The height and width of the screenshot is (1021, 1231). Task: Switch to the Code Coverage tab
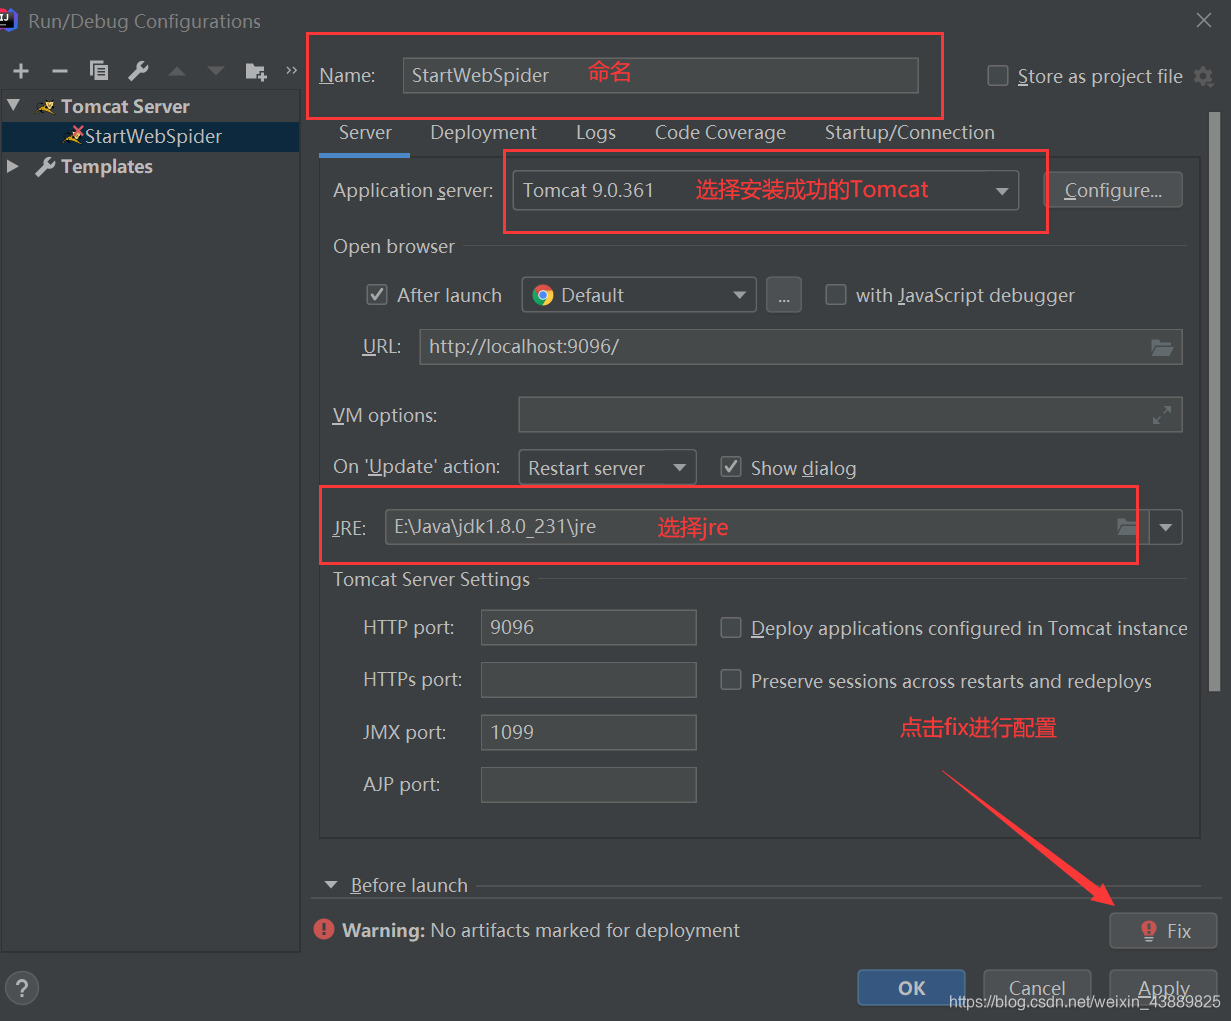[x=720, y=133]
